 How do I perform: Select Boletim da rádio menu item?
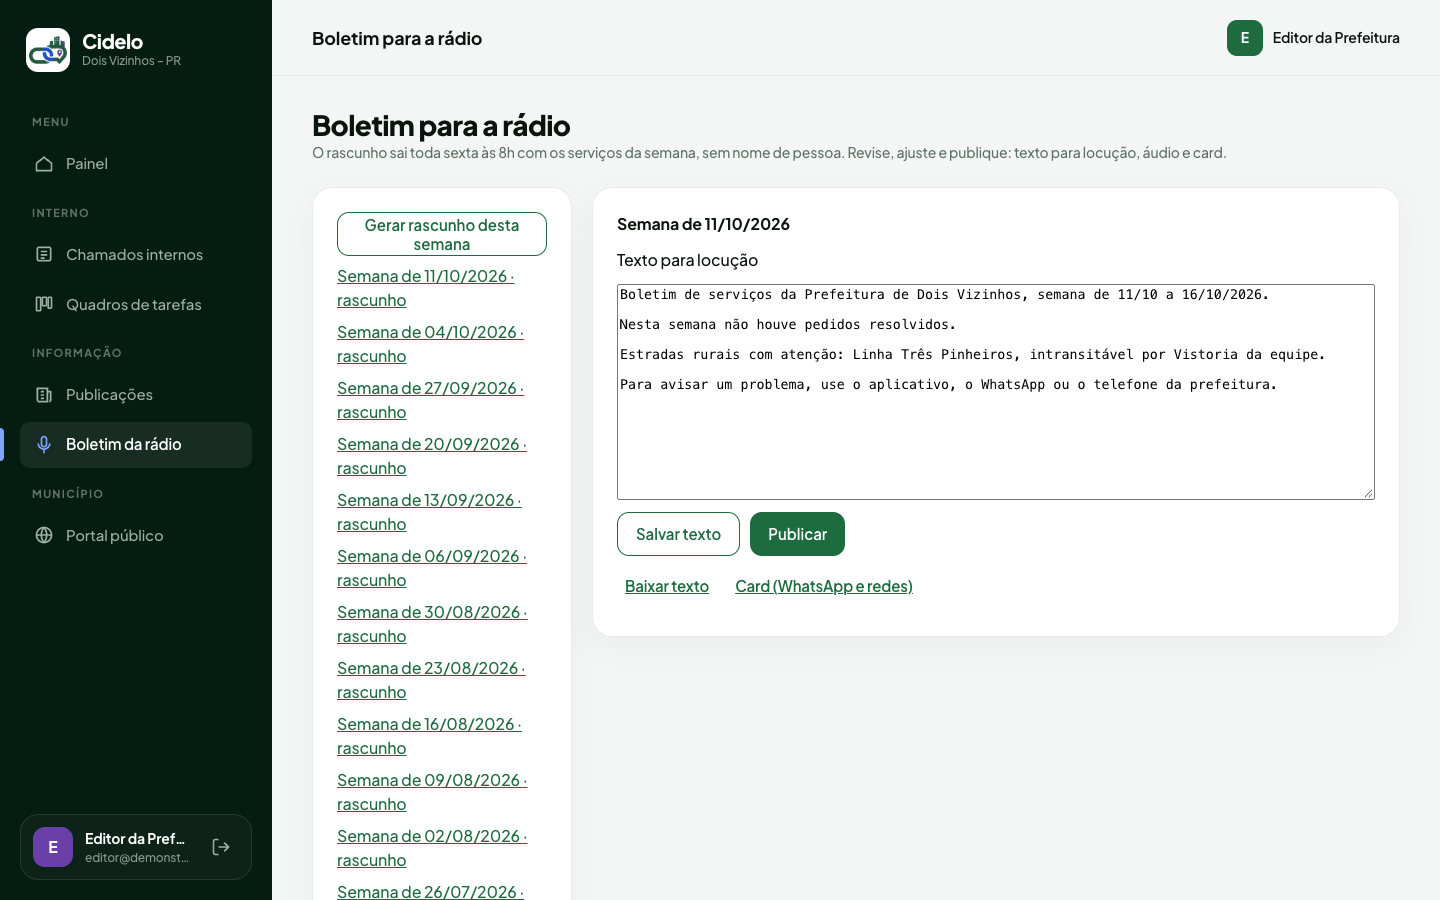[x=136, y=445]
